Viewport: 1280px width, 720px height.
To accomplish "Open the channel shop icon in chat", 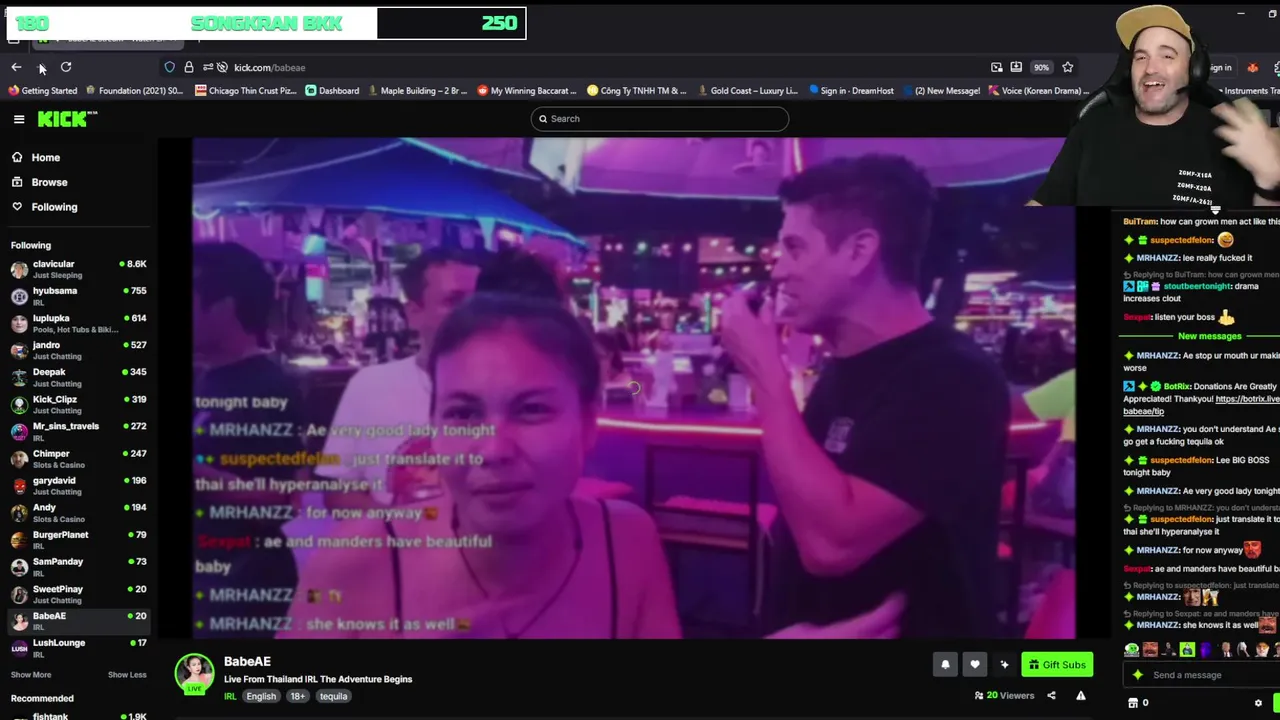I will 1133,703.
